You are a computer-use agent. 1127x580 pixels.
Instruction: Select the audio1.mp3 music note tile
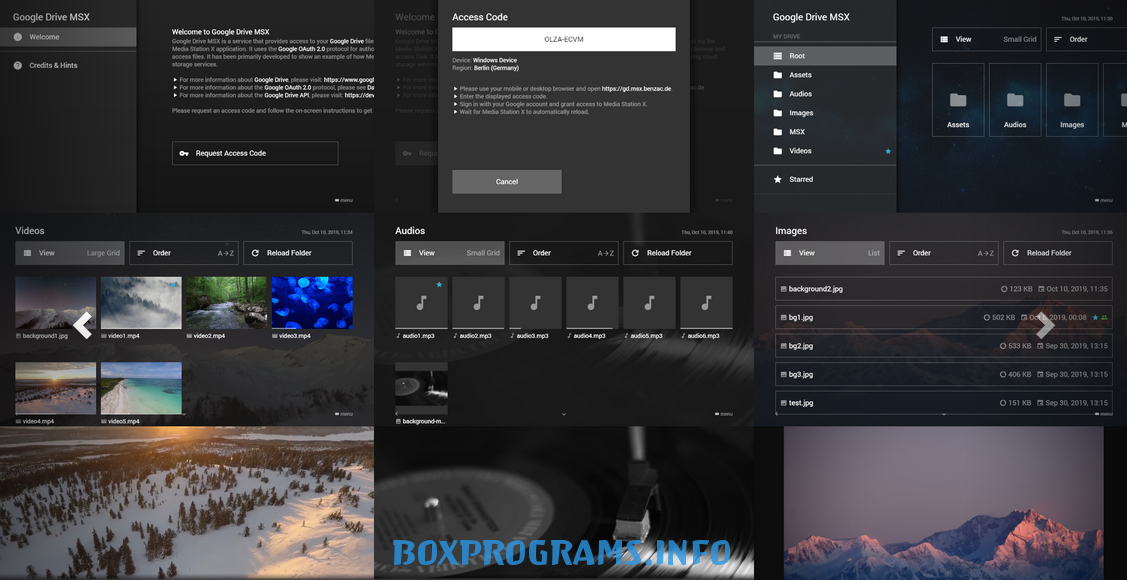(421, 303)
